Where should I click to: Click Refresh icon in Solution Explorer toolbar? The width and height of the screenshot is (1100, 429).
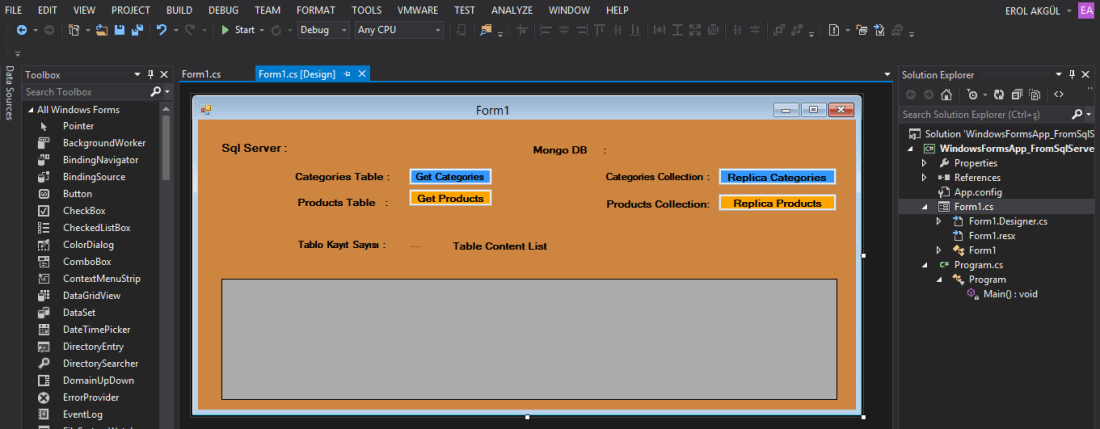(x=998, y=95)
